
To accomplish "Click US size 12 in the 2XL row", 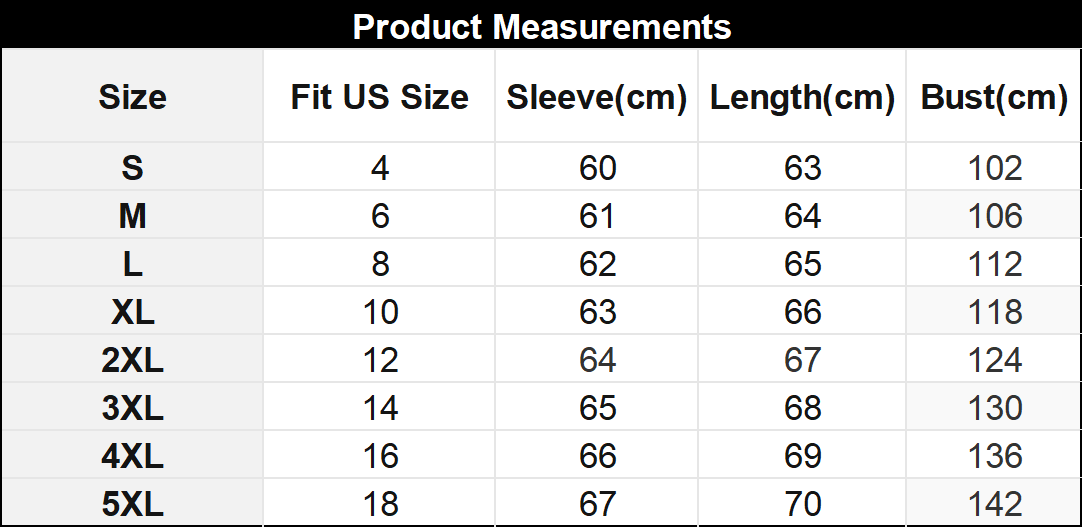I will pyautogui.click(x=379, y=360).
